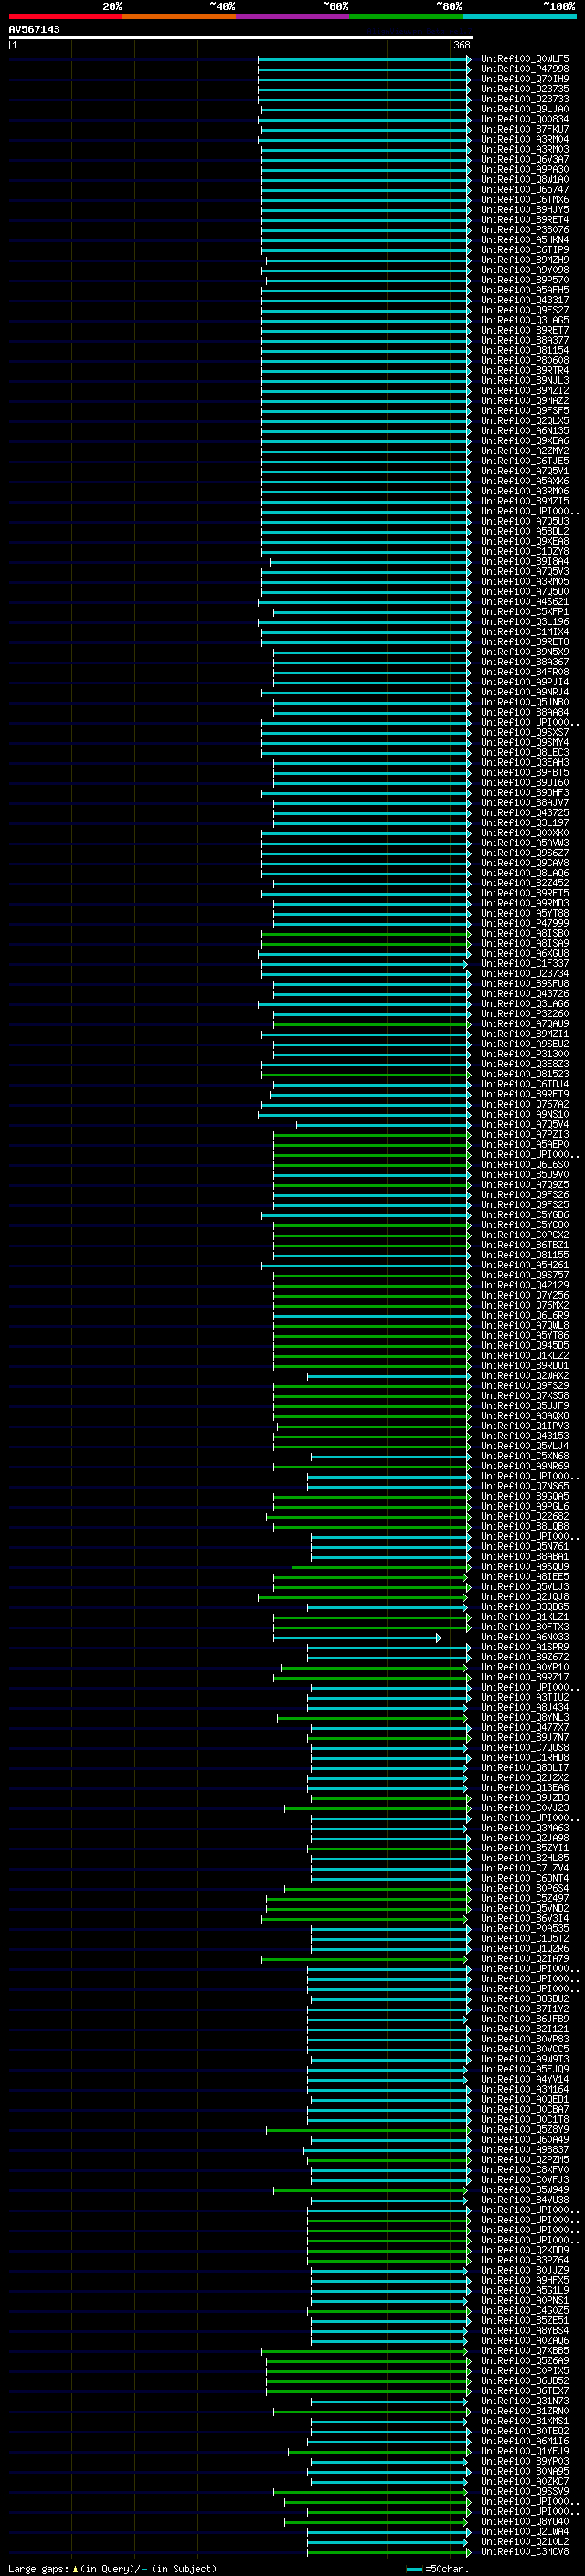The image size is (585, 2576).
Task: Select the hit UniRef100_Q00834
Action: (x=525, y=119)
